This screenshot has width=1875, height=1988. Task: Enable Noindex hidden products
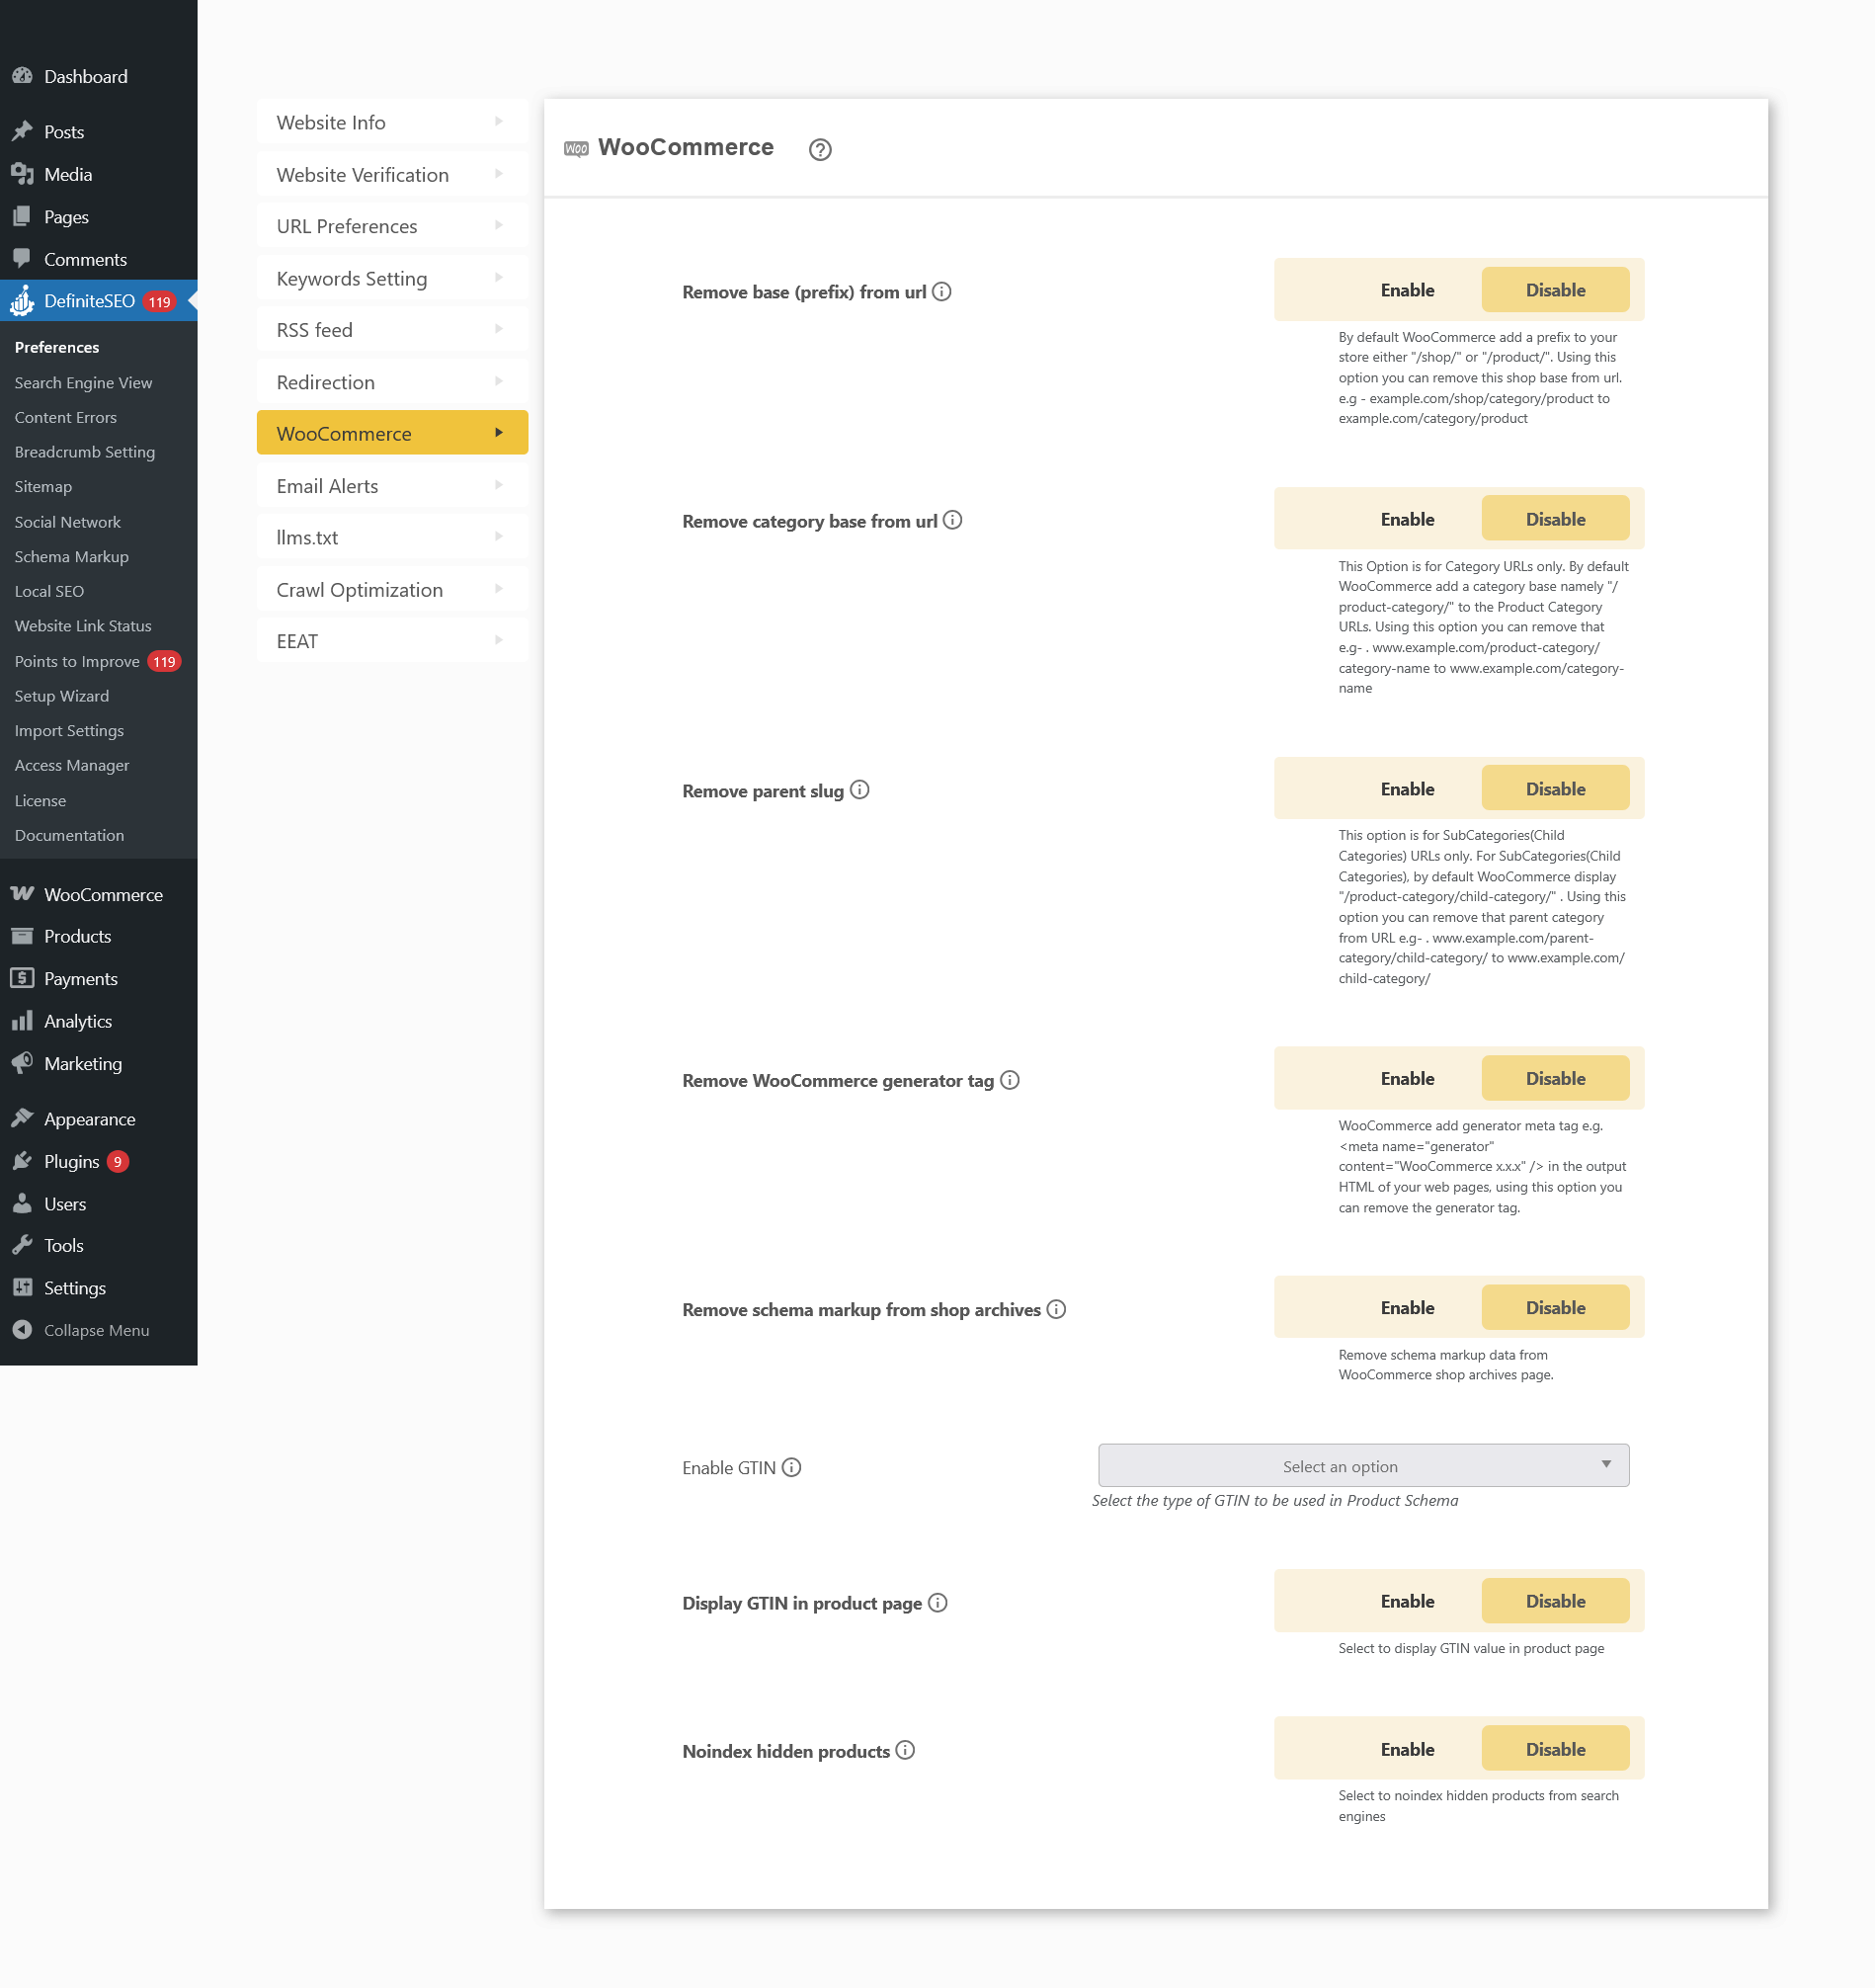[1406, 1749]
